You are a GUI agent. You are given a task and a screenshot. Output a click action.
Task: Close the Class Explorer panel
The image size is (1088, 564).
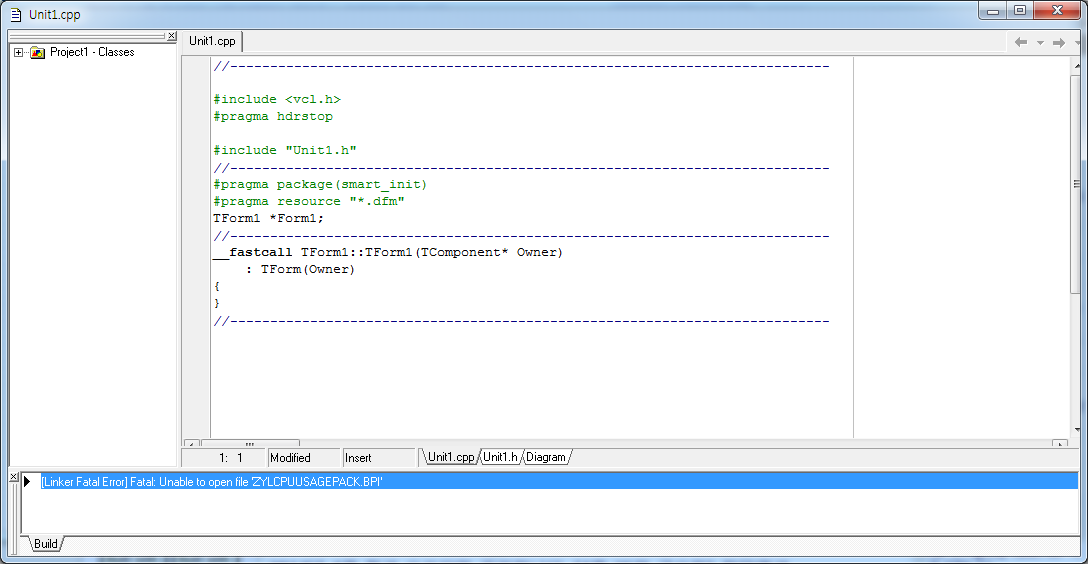171,36
